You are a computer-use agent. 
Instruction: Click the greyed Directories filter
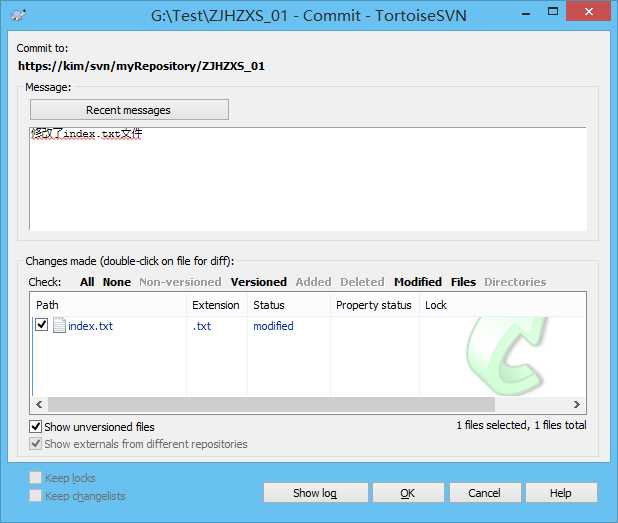[x=515, y=282]
